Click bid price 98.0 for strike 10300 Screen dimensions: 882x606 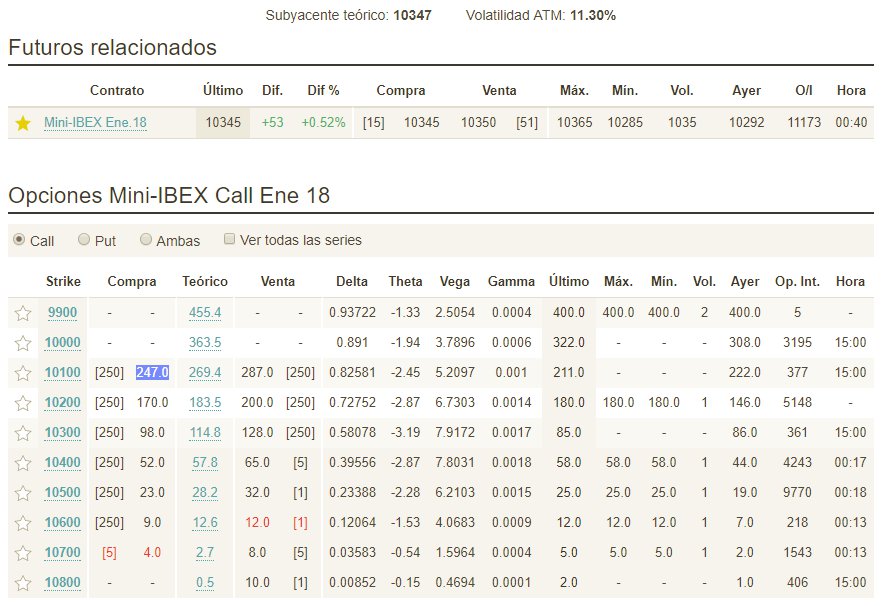(x=152, y=432)
